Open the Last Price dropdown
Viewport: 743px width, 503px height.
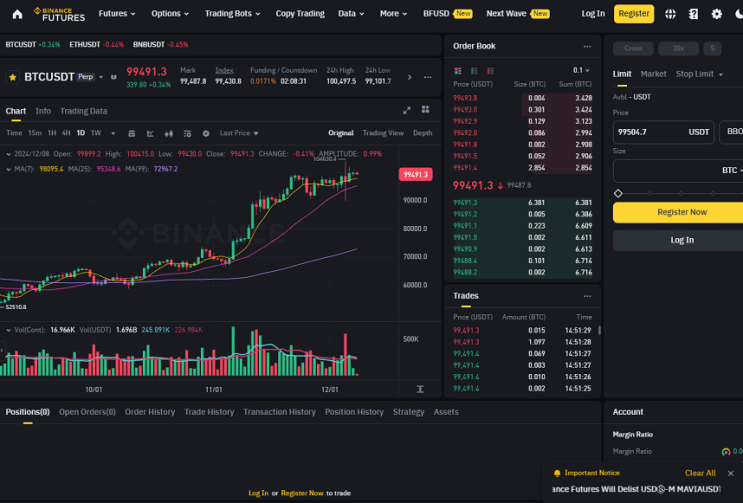[239, 133]
